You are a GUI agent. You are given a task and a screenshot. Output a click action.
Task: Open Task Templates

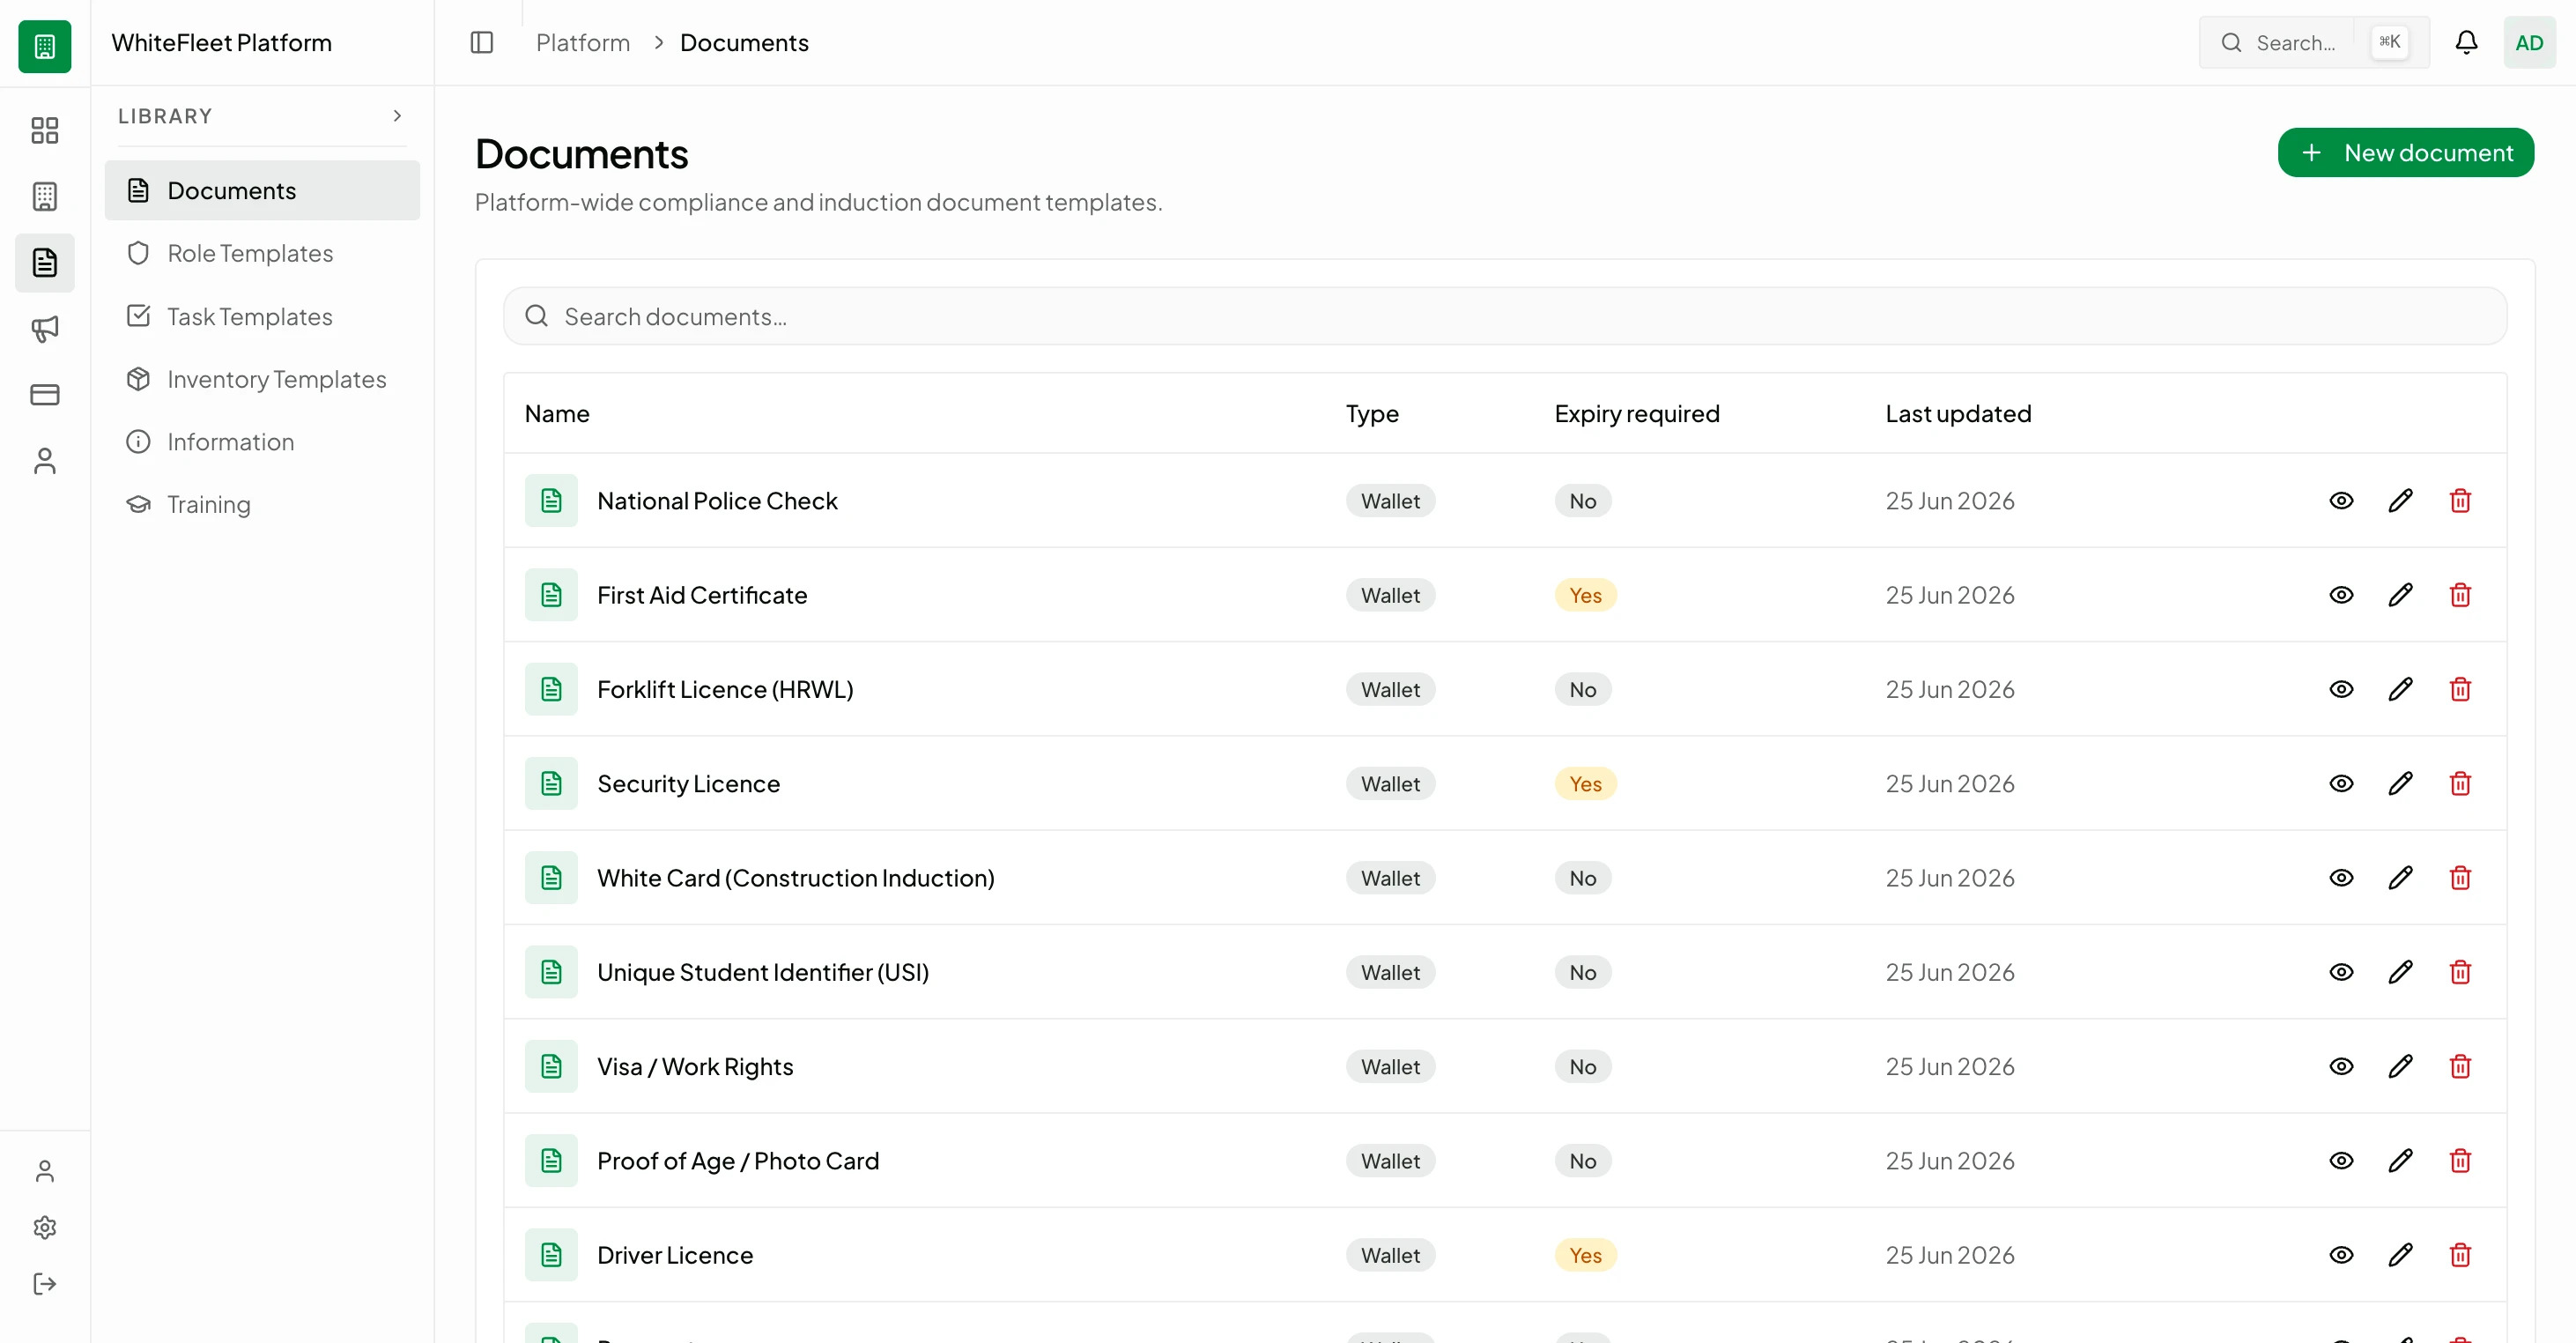(x=262, y=316)
